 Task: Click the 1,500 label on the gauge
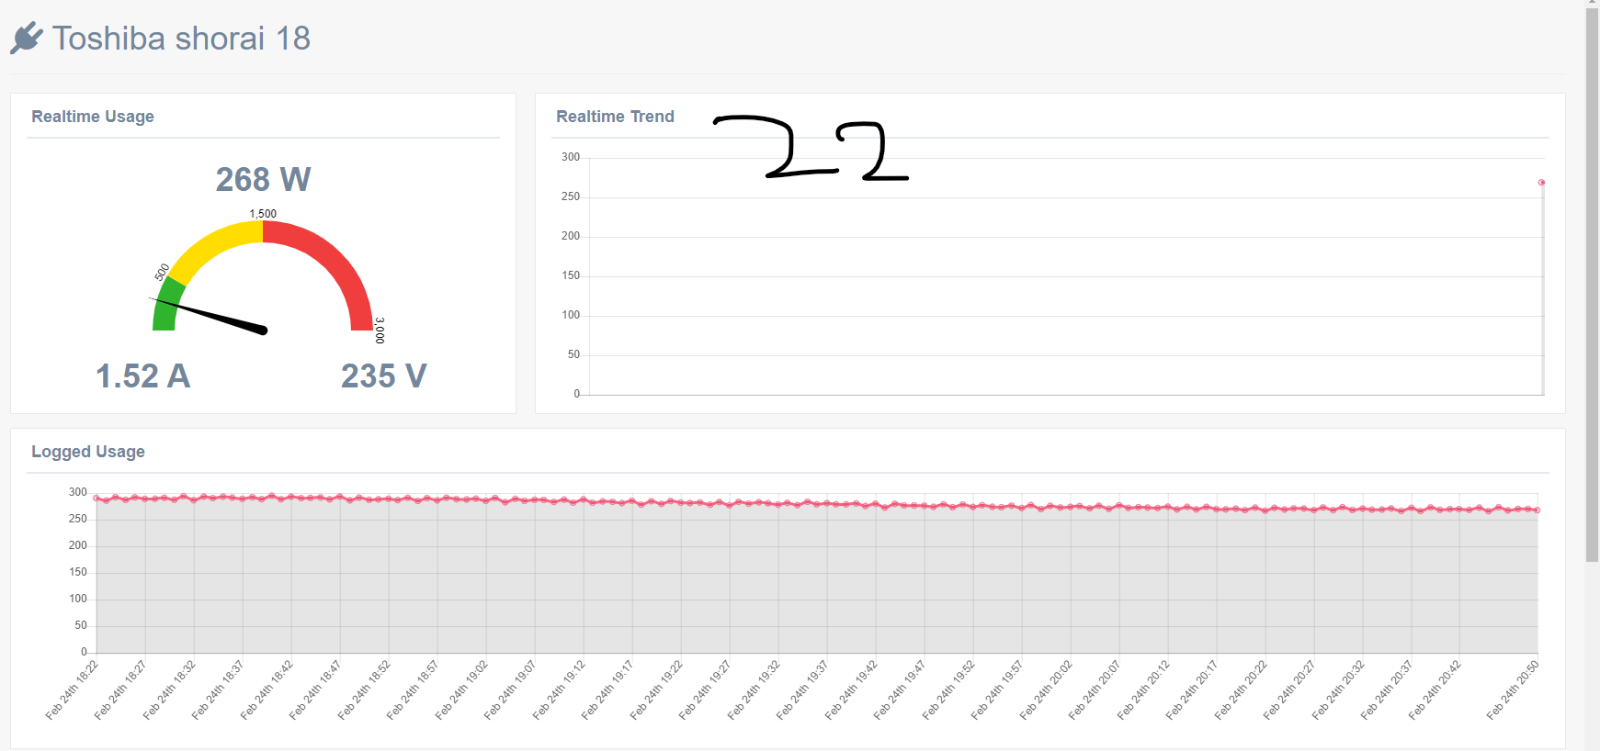pyautogui.click(x=263, y=214)
